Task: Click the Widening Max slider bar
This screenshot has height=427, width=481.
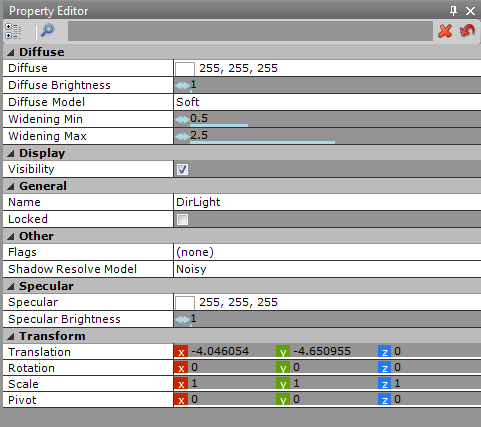Action: (262, 142)
